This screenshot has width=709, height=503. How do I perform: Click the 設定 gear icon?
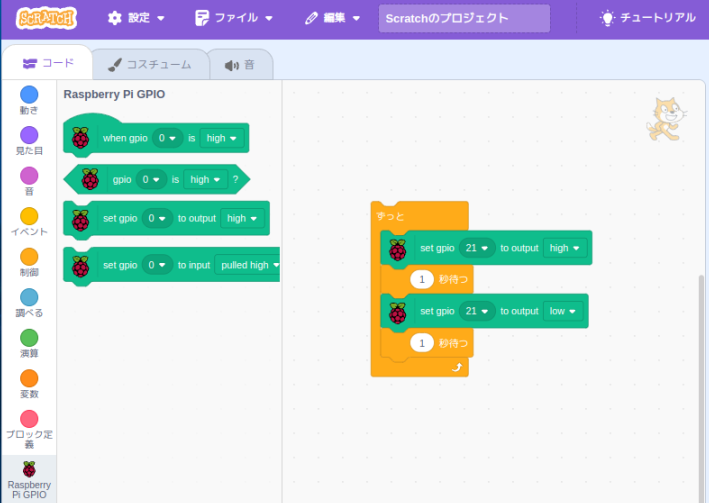[x=115, y=18]
